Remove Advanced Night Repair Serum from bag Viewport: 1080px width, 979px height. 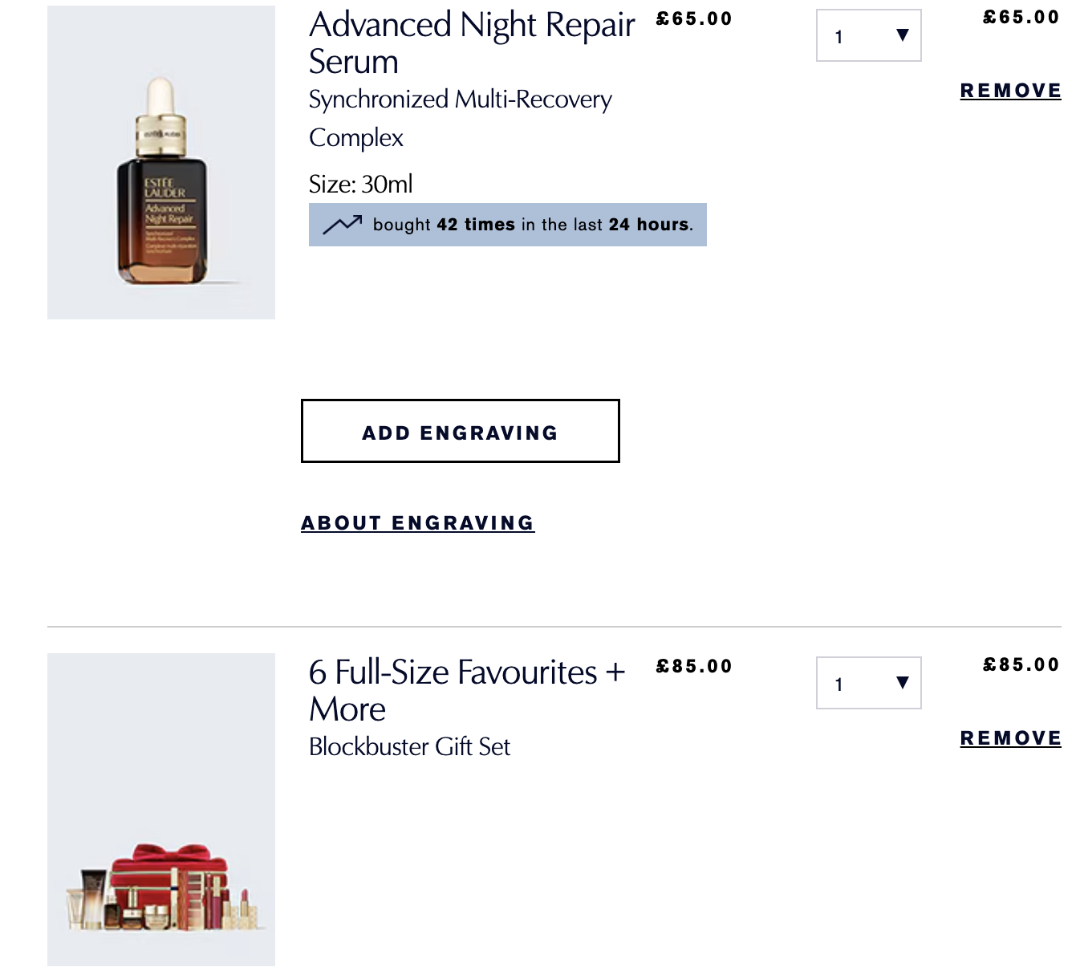tap(1010, 91)
